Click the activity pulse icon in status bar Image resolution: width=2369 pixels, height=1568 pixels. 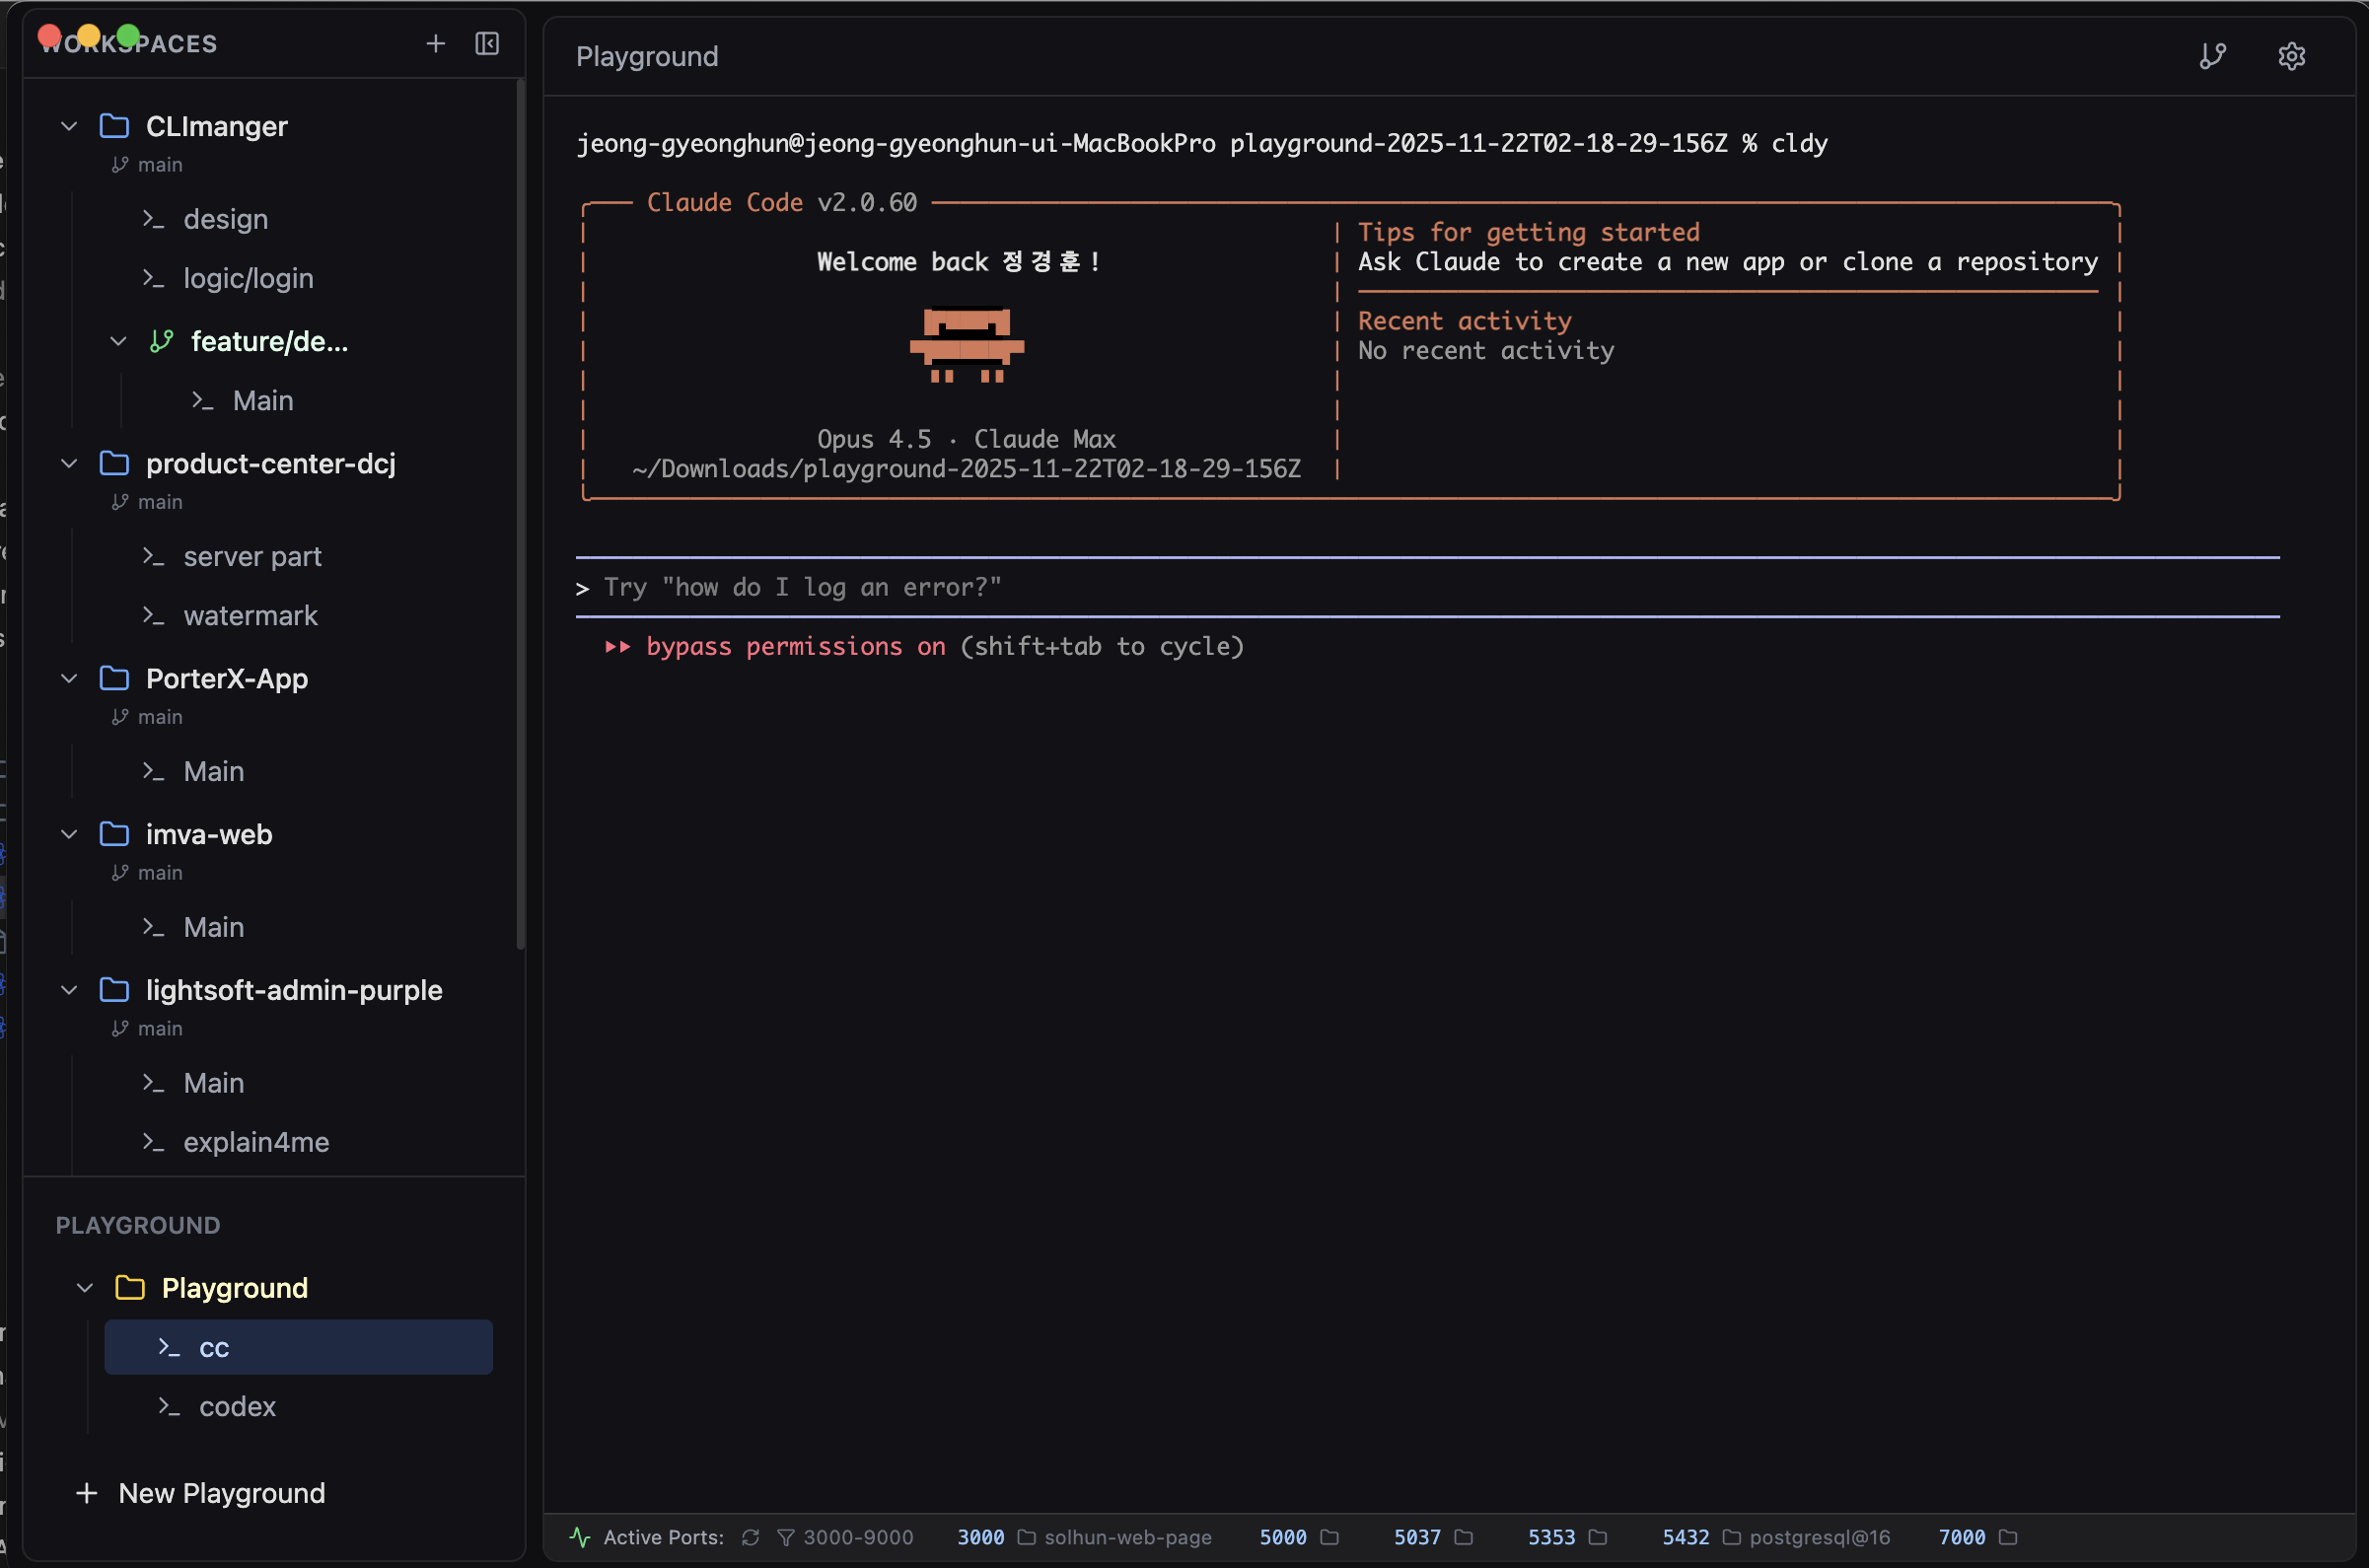tap(580, 1537)
